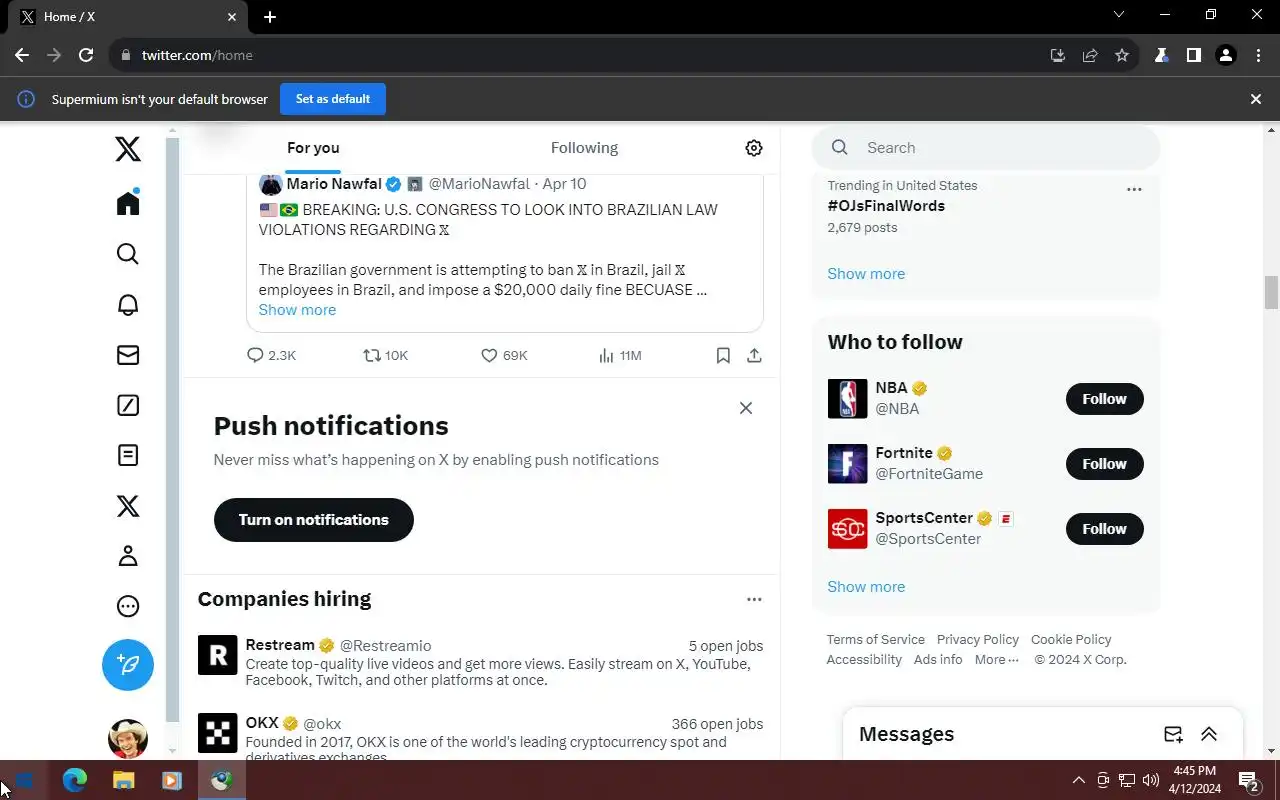View Restream's 5 open jobs
1280x800 pixels.
(x=726, y=646)
